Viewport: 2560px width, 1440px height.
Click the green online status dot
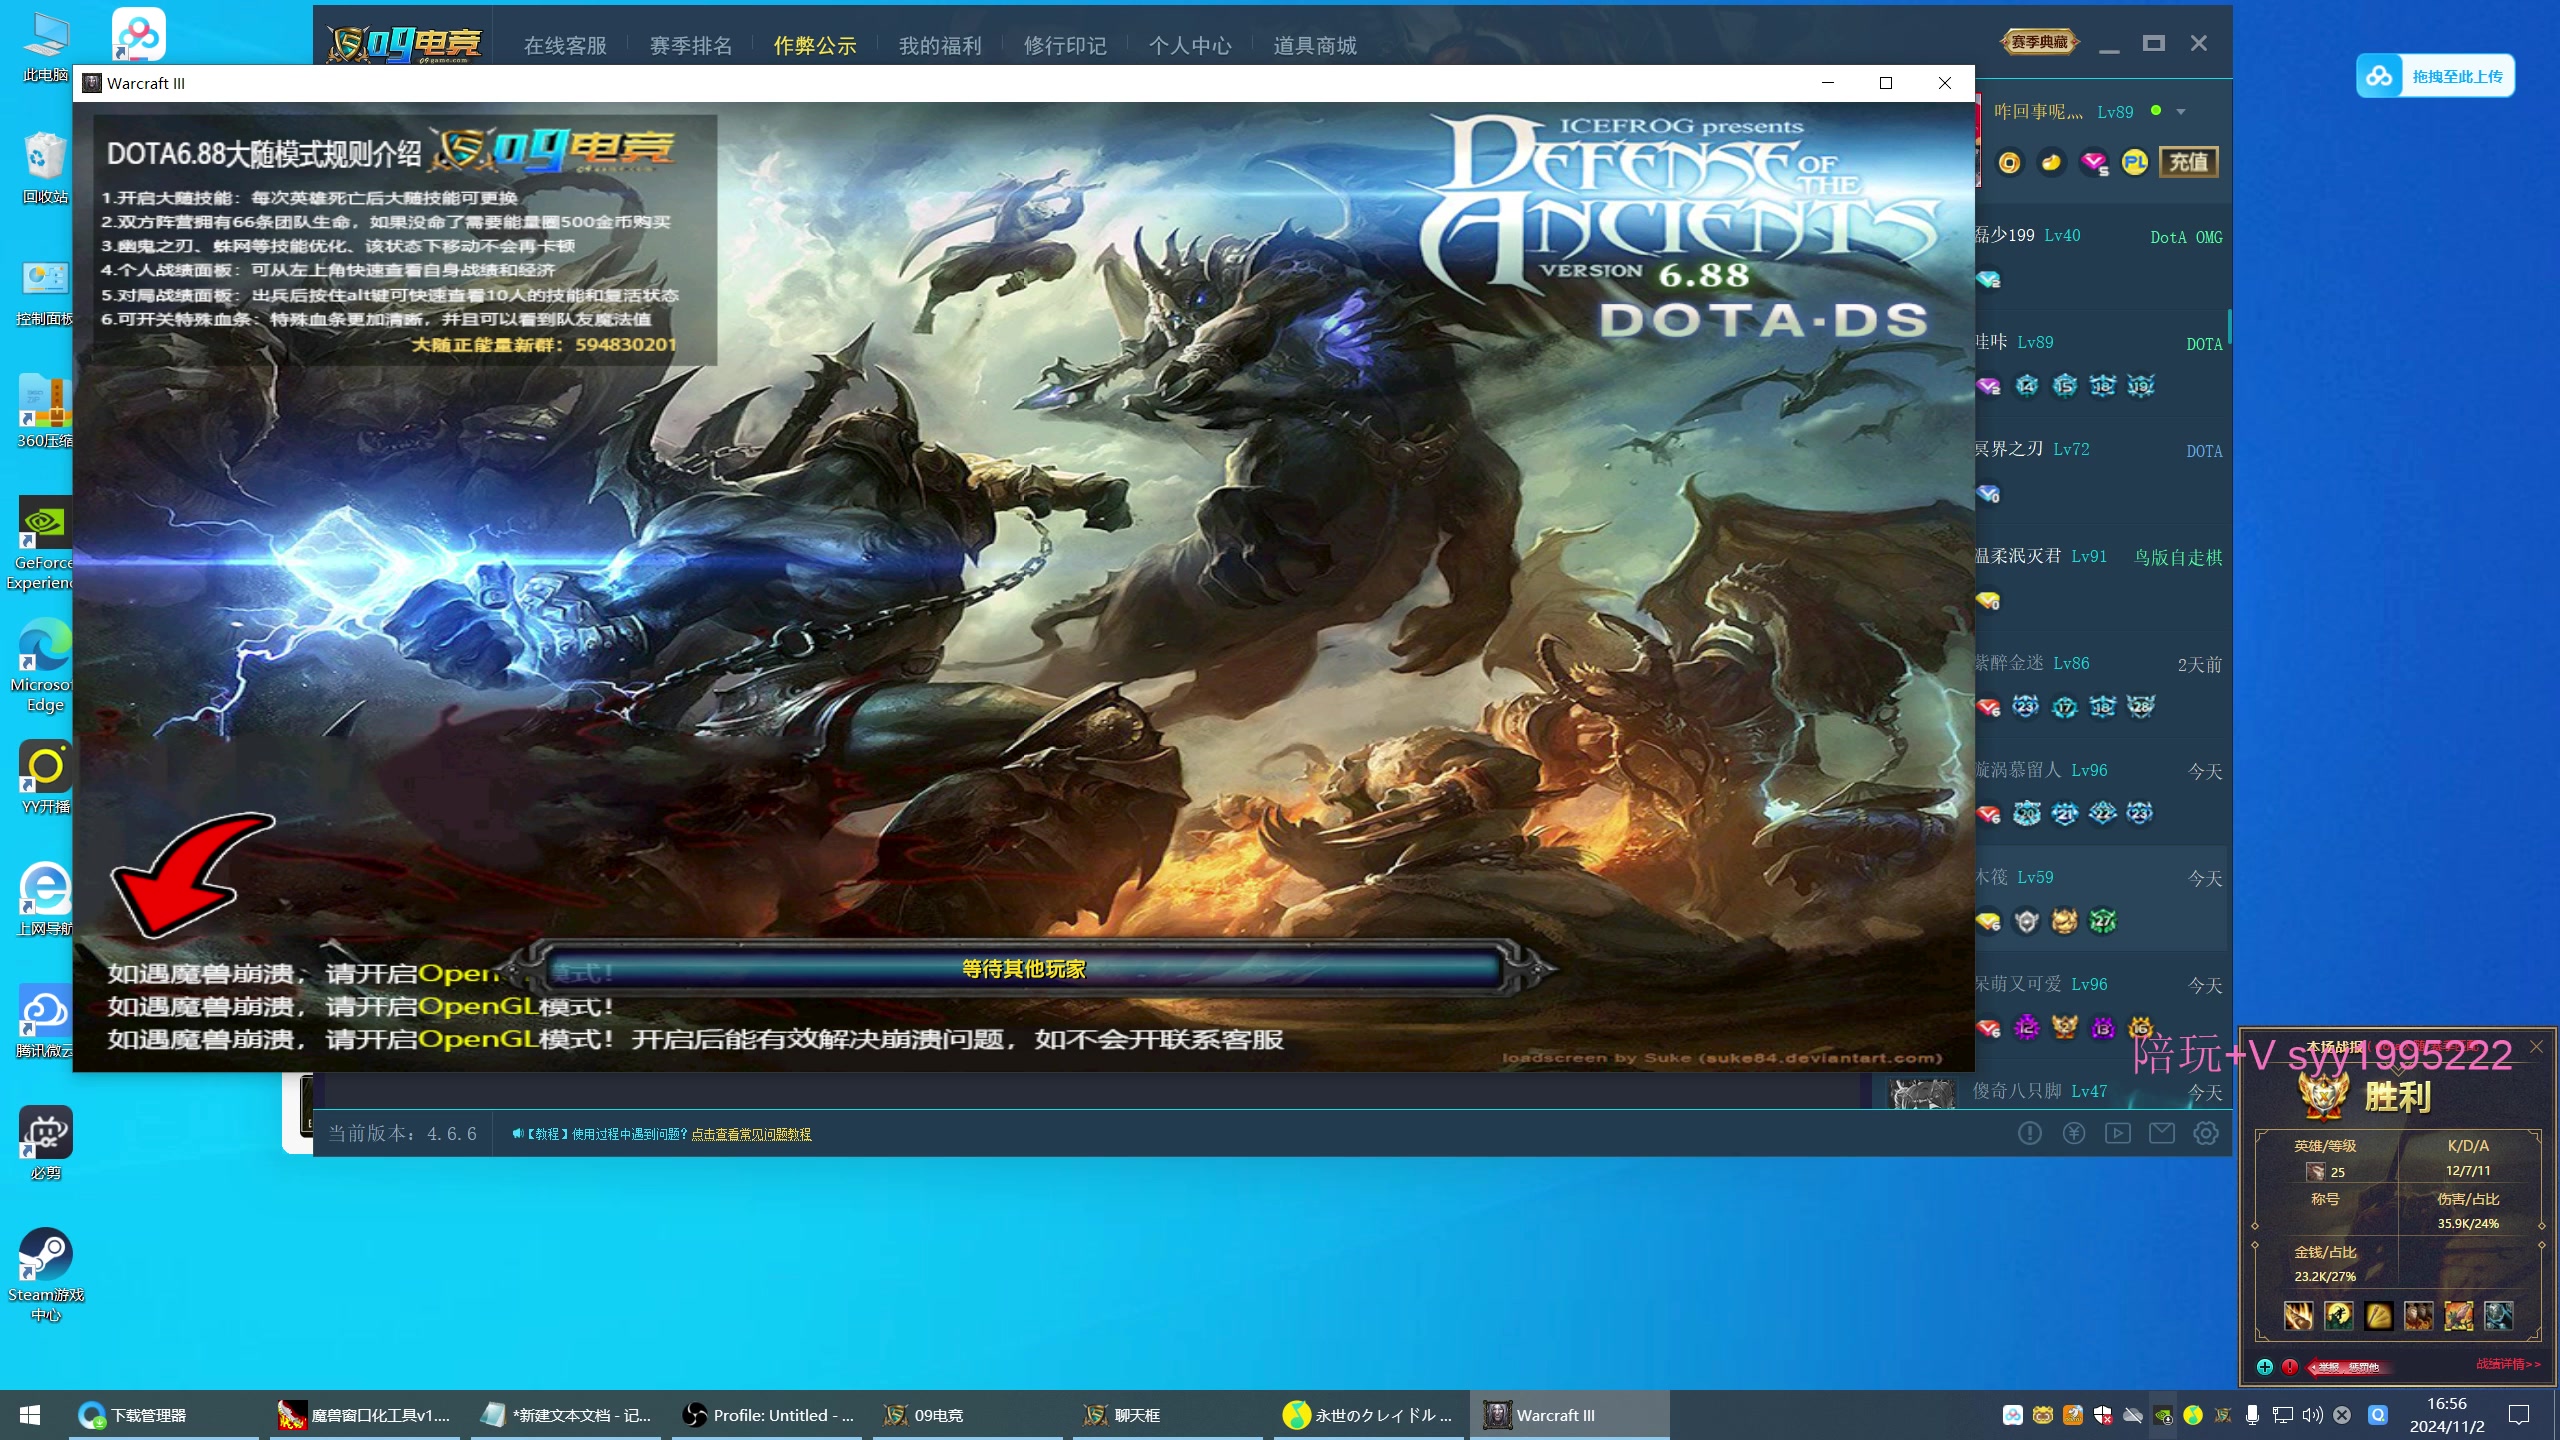(x=2156, y=110)
